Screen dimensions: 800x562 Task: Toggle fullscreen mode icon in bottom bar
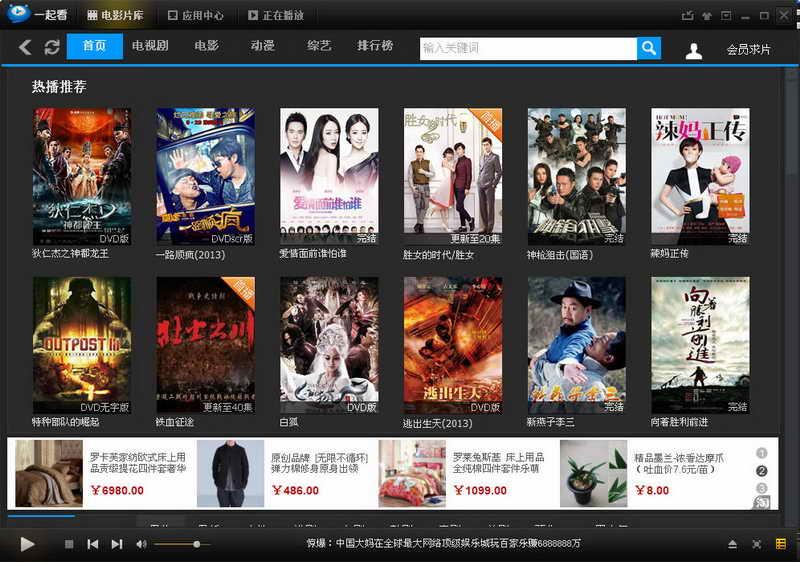tap(757, 544)
